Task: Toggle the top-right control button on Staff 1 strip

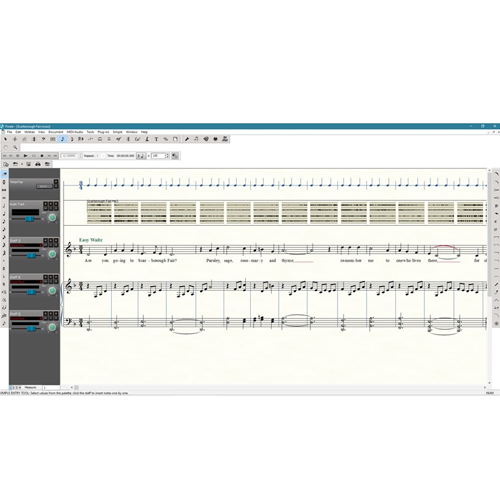Action: pyautogui.click(x=56, y=241)
